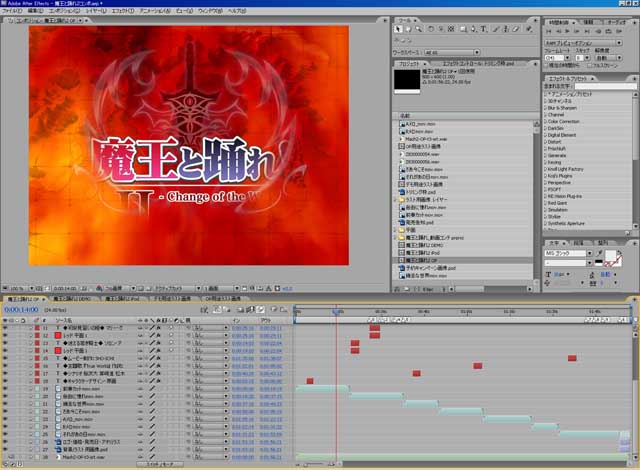Image resolution: width=640 pixels, height=470 pixels.
Task: Open the Composition menu
Action: (64, 11)
